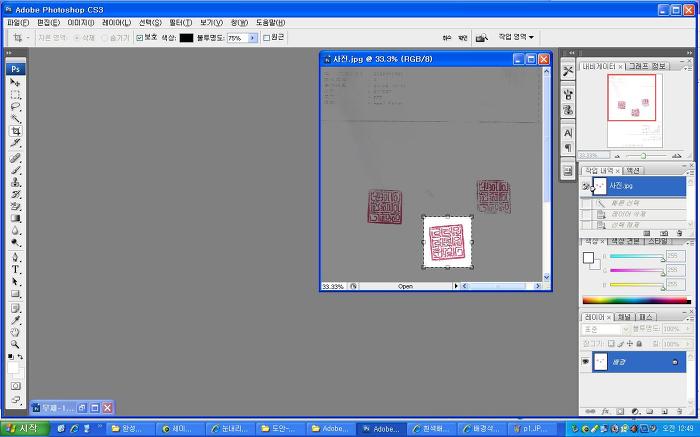Hide the 배경 layer with eye icon
Image resolution: width=700 pixels, height=437 pixels.
click(x=586, y=361)
